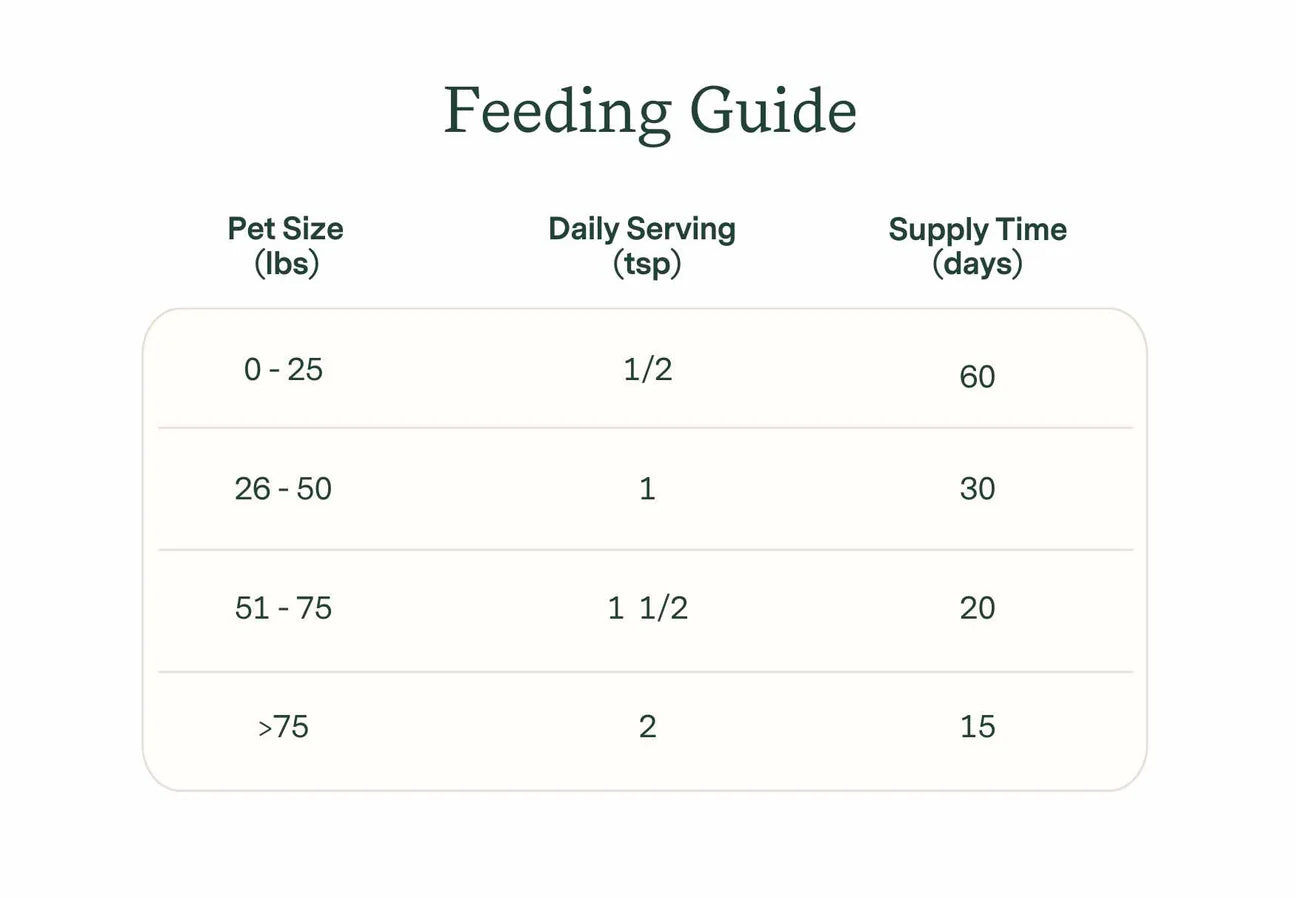Screen dimensions: 1296x898
Task: Select the "Pet Size" column header
Action: pos(285,229)
